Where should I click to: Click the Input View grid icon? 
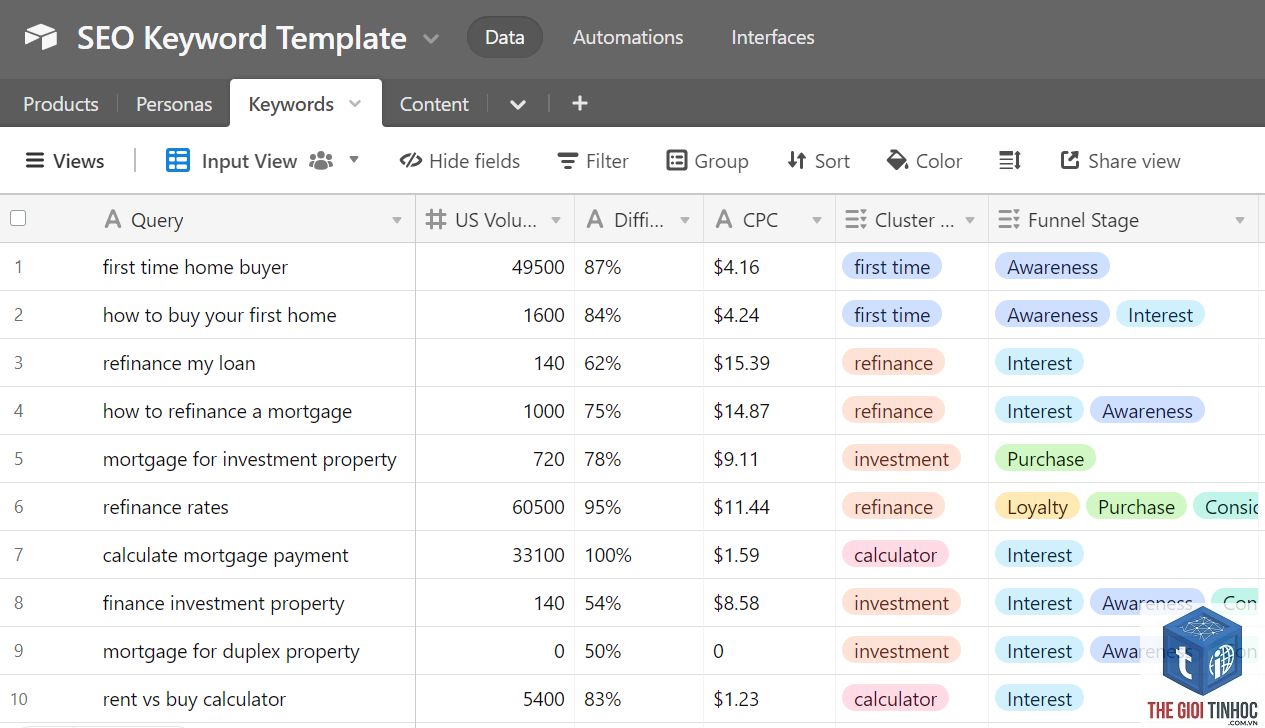click(178, 160)
